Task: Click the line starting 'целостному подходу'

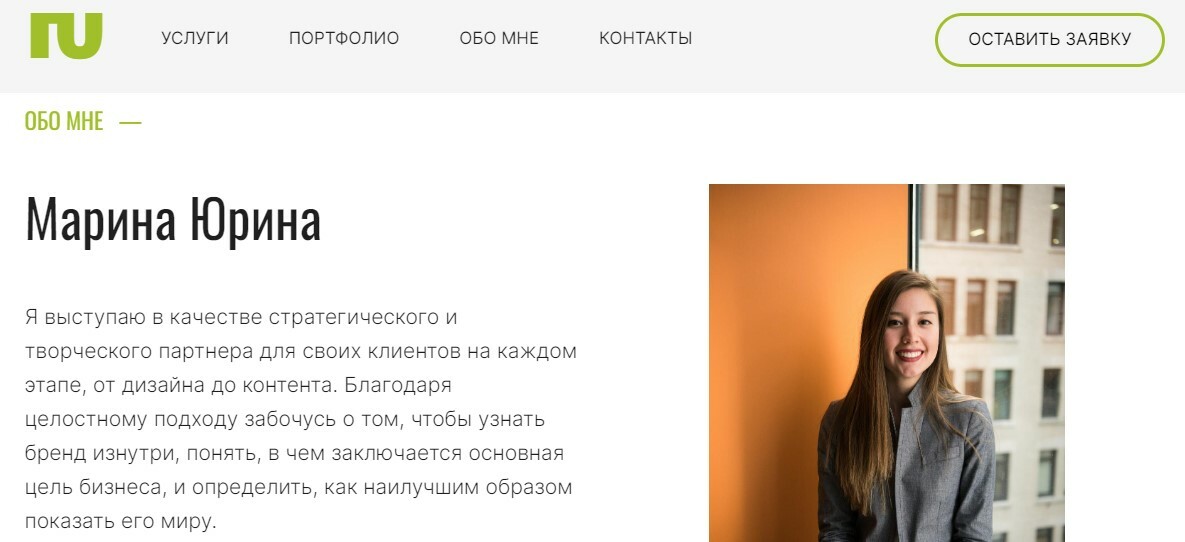Action: click(285, 420)
